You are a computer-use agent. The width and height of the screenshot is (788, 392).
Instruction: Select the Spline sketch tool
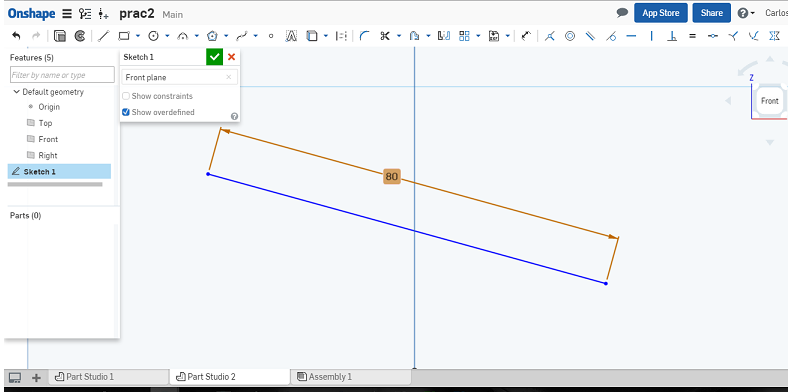pyautogui.click(x=242, y=36)
